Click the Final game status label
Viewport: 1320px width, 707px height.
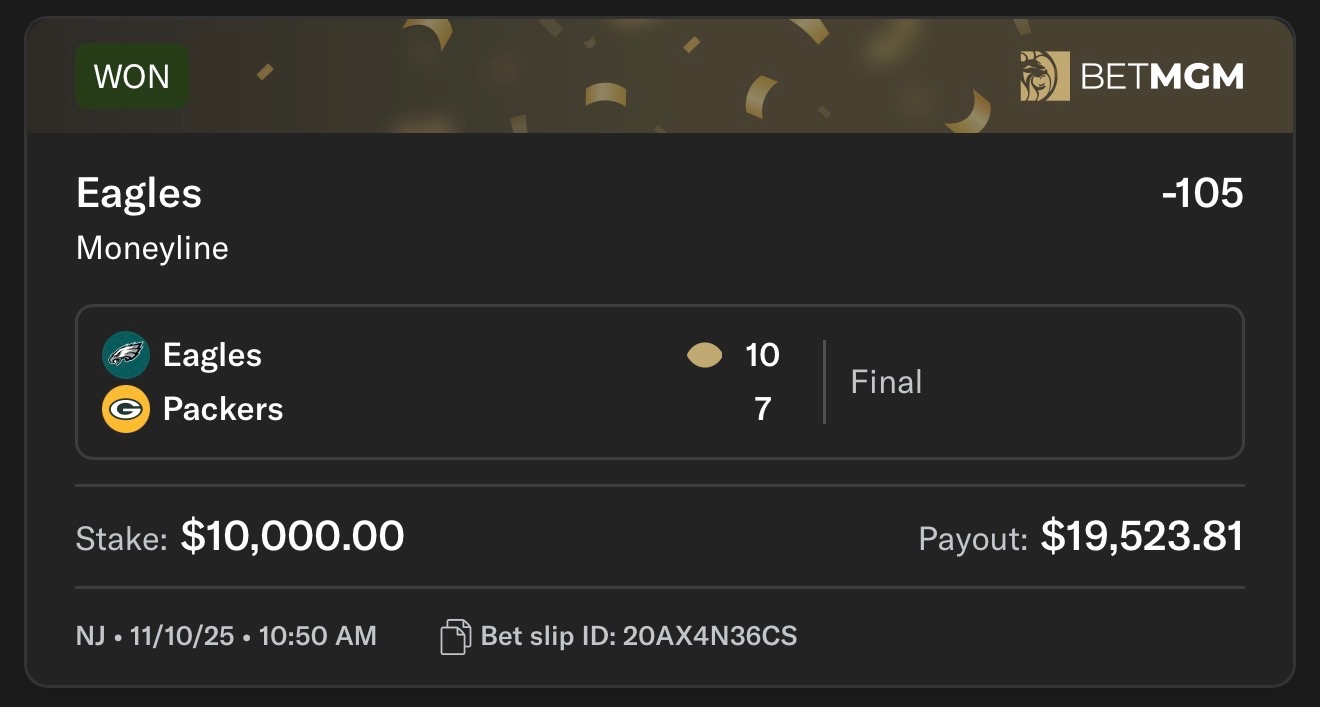coord(886,382)
